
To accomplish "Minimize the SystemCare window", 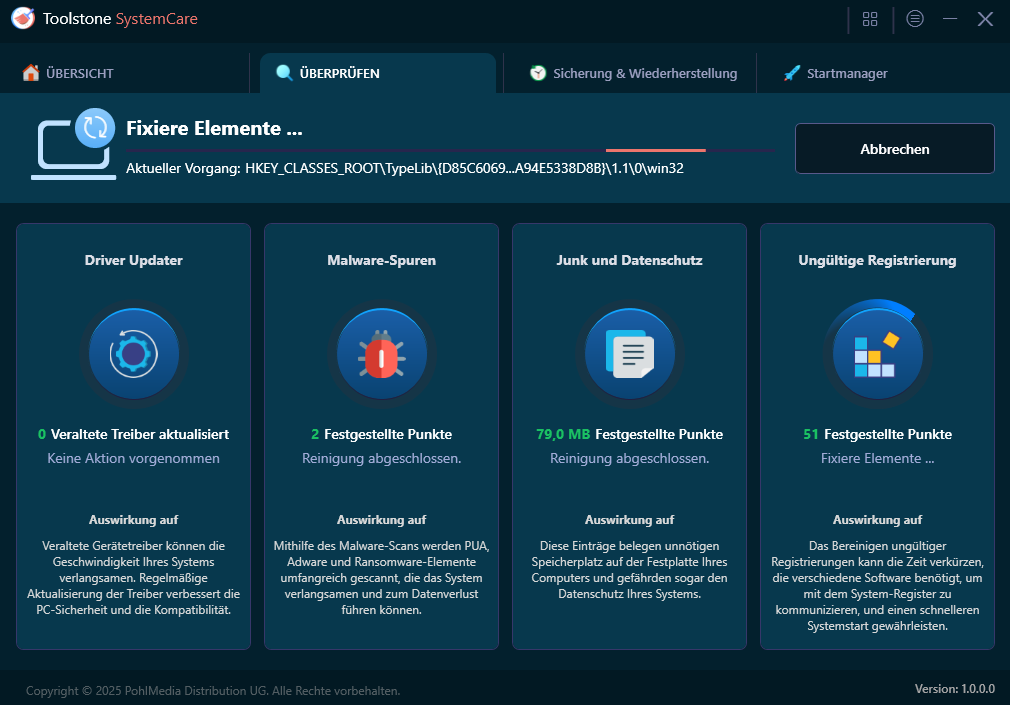I will (950, 19).
